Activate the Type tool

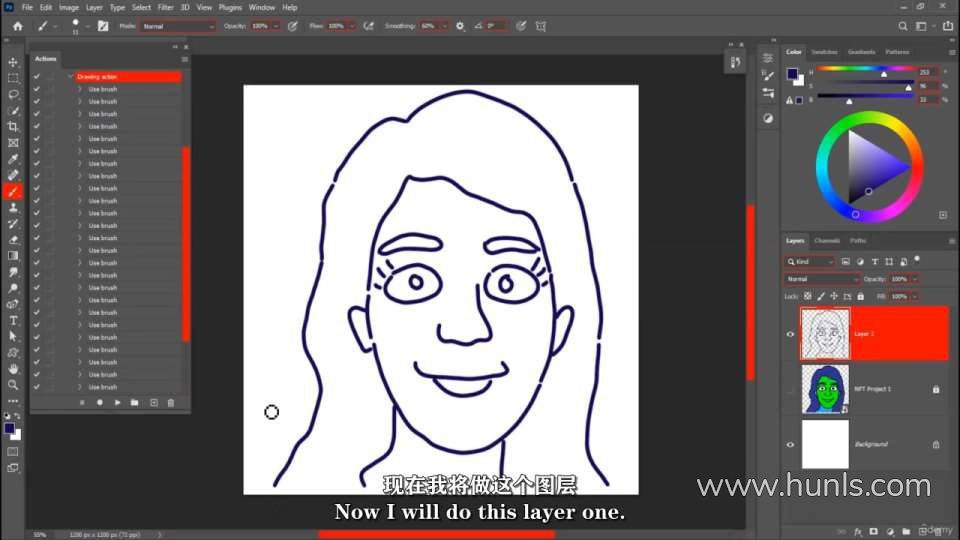(13, 320)
